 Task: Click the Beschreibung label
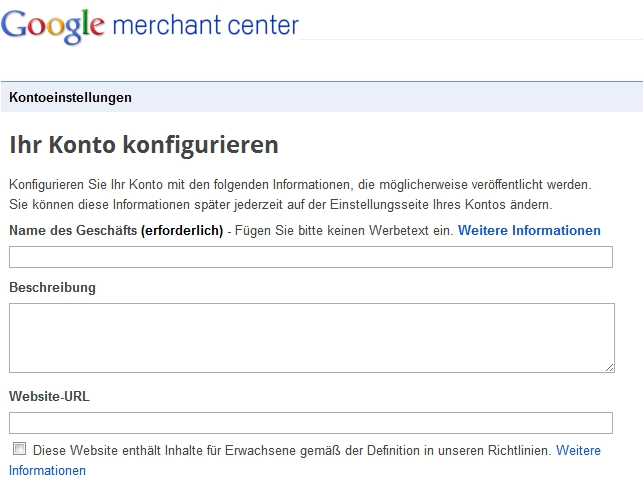tap(52, 287)
